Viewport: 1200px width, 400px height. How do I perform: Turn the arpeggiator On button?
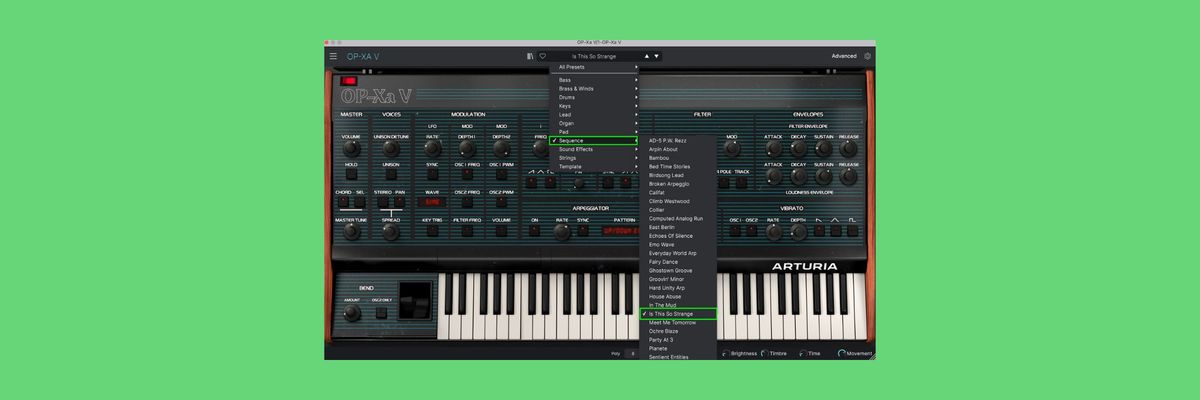[x=534, y=230]
